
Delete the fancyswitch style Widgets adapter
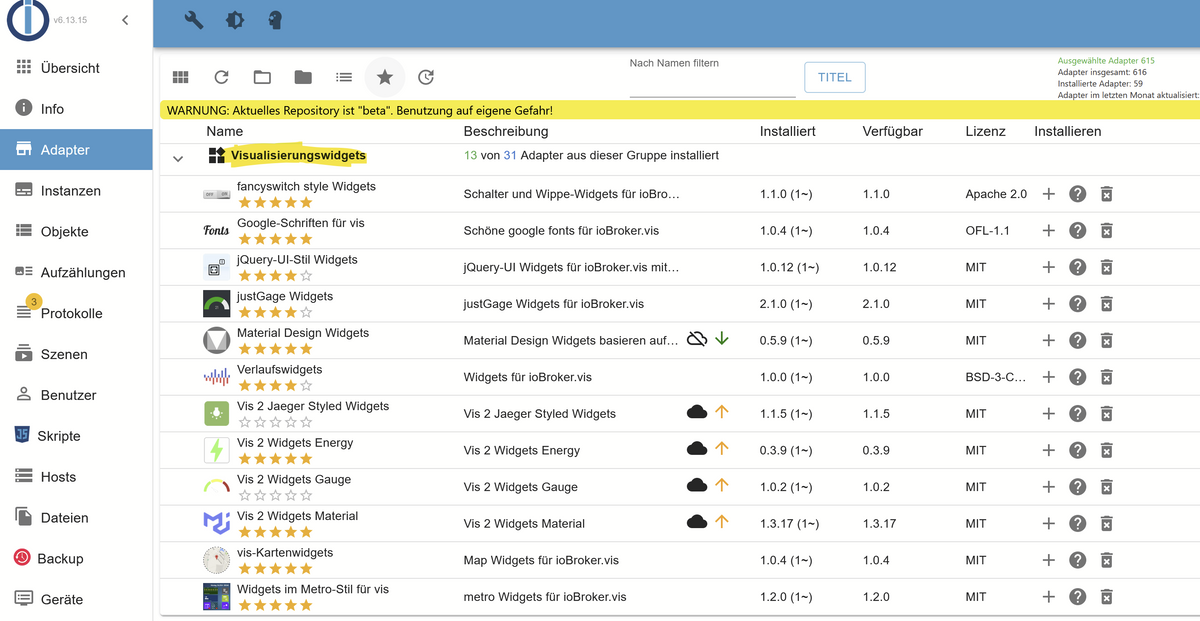tap(1107, 194)
